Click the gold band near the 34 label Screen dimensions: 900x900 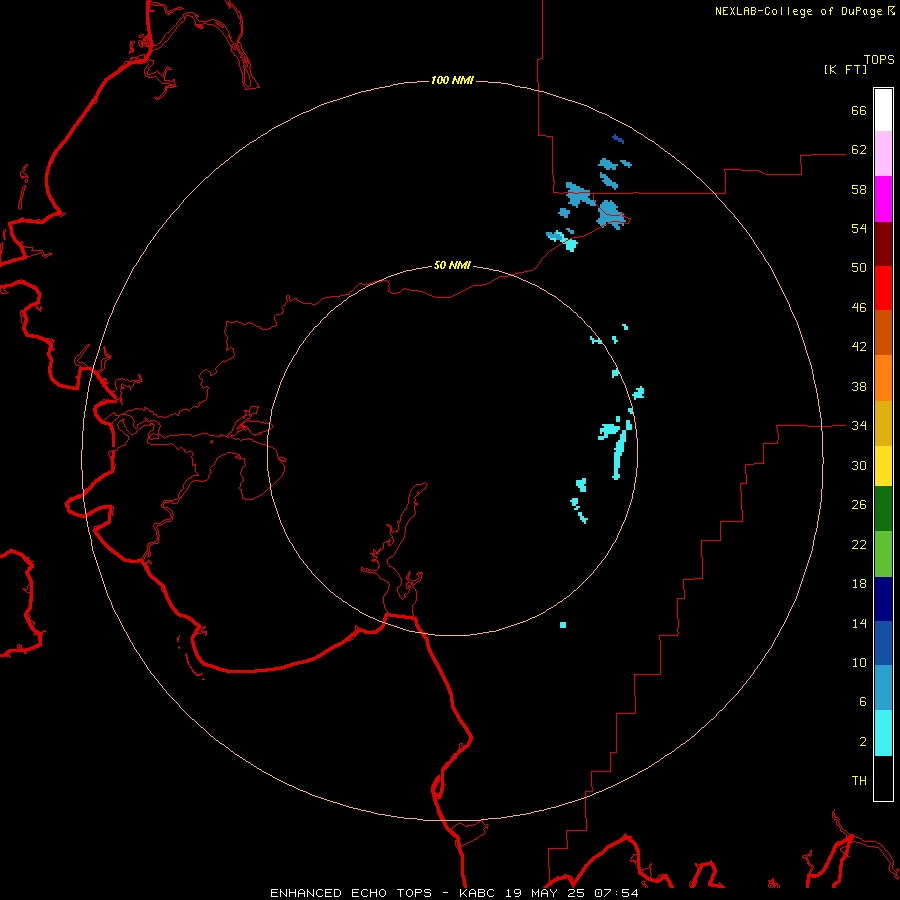pos(883,423)
